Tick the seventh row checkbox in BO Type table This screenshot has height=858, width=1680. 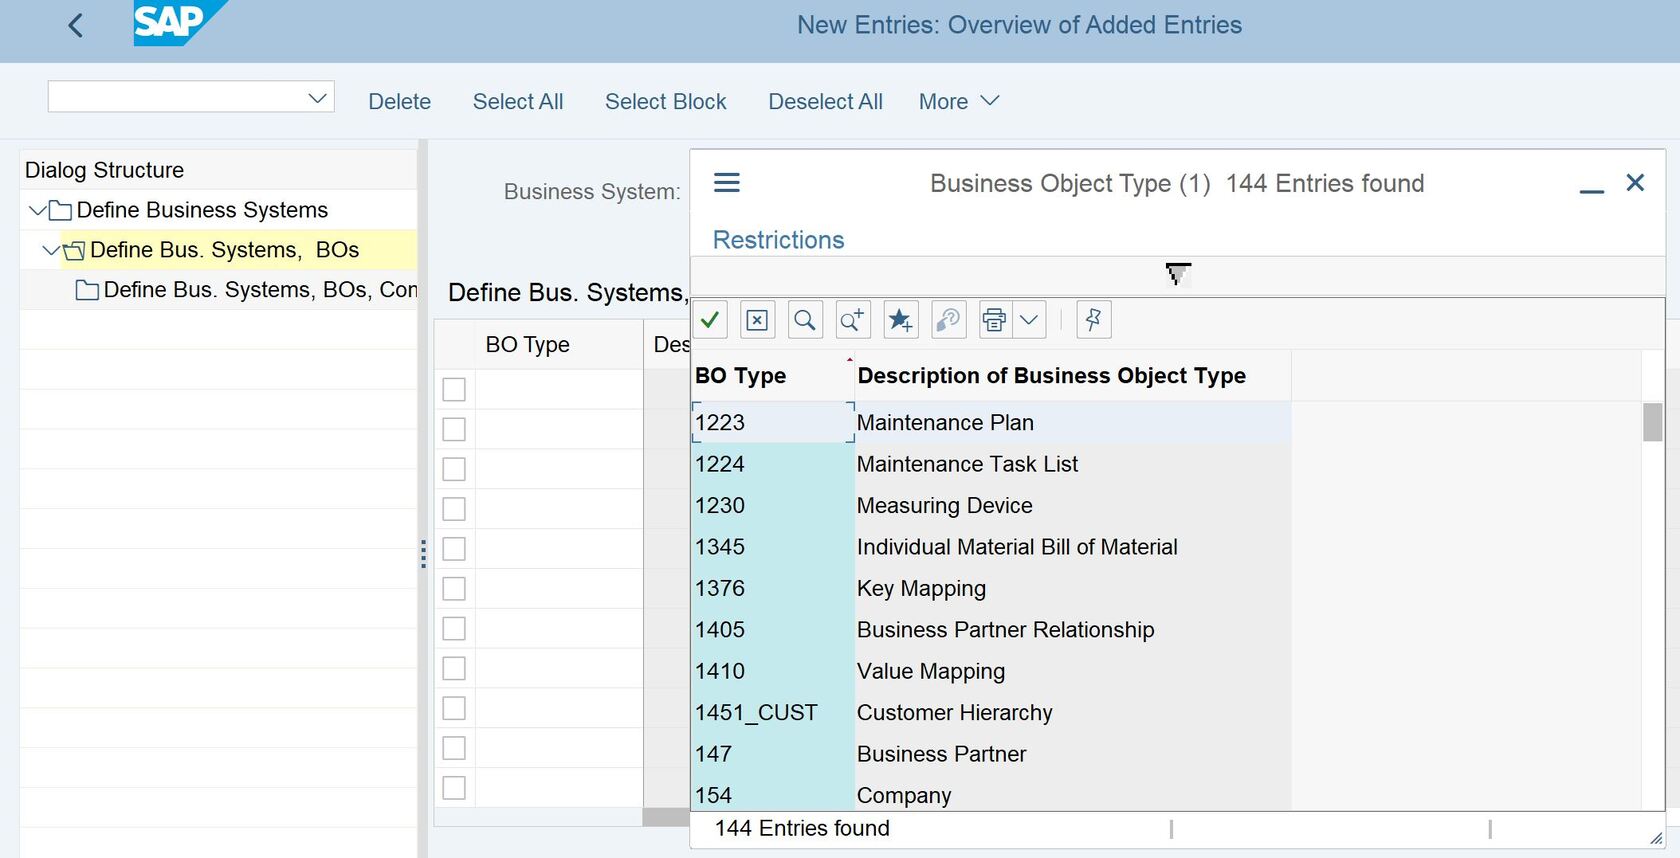click(x=454, y=628)
